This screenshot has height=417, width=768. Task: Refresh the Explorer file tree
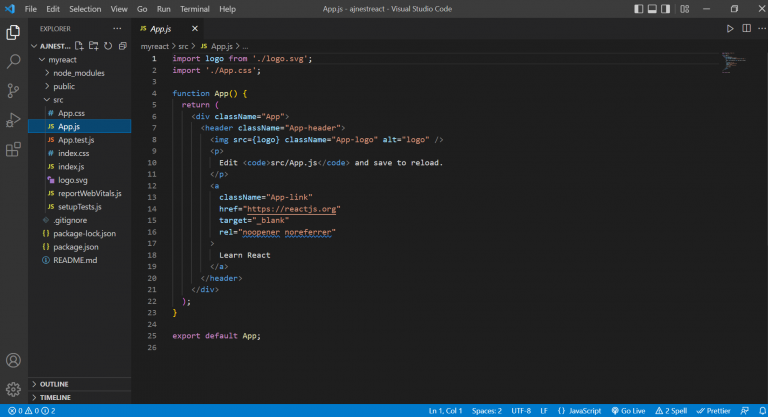(108, 45)
